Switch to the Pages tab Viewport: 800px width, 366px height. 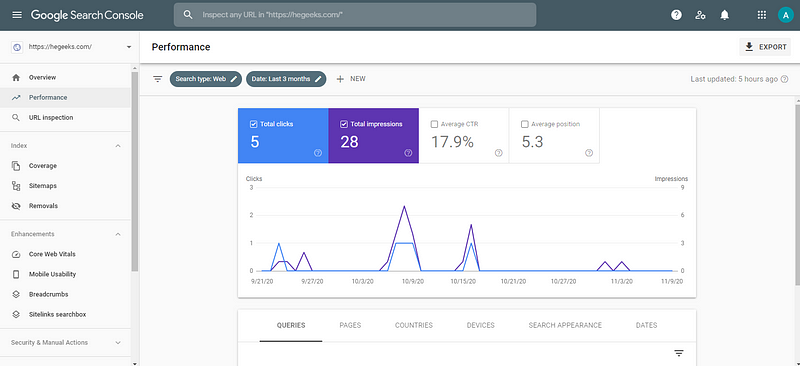click(x=350, y=325)
